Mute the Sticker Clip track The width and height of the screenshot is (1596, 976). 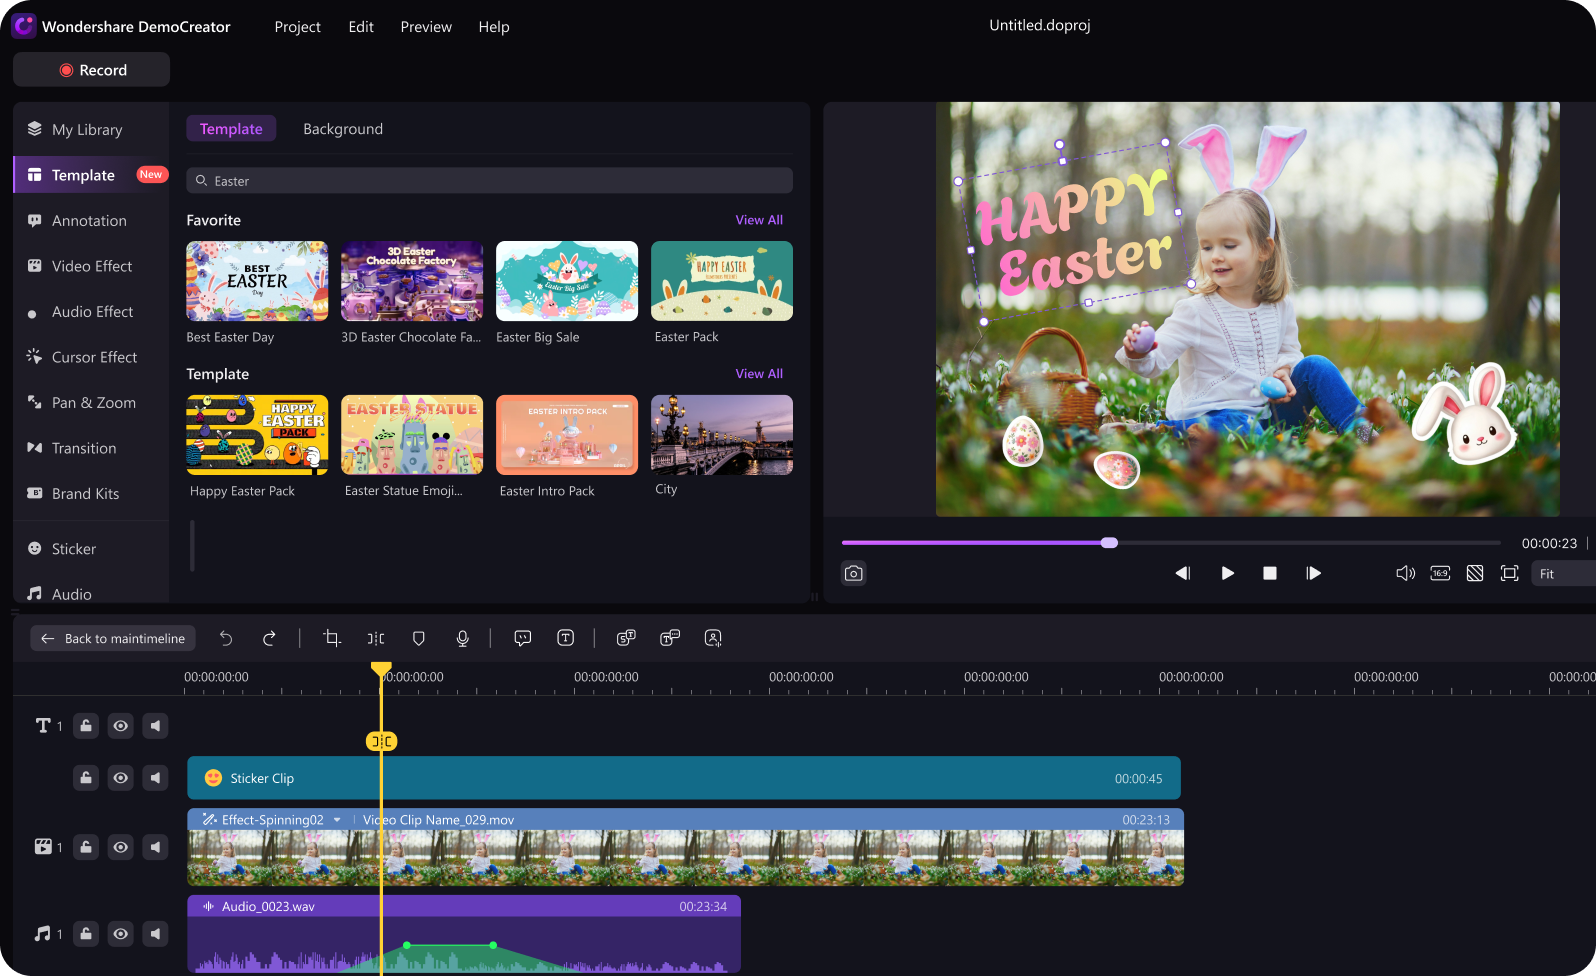(155, 777)
